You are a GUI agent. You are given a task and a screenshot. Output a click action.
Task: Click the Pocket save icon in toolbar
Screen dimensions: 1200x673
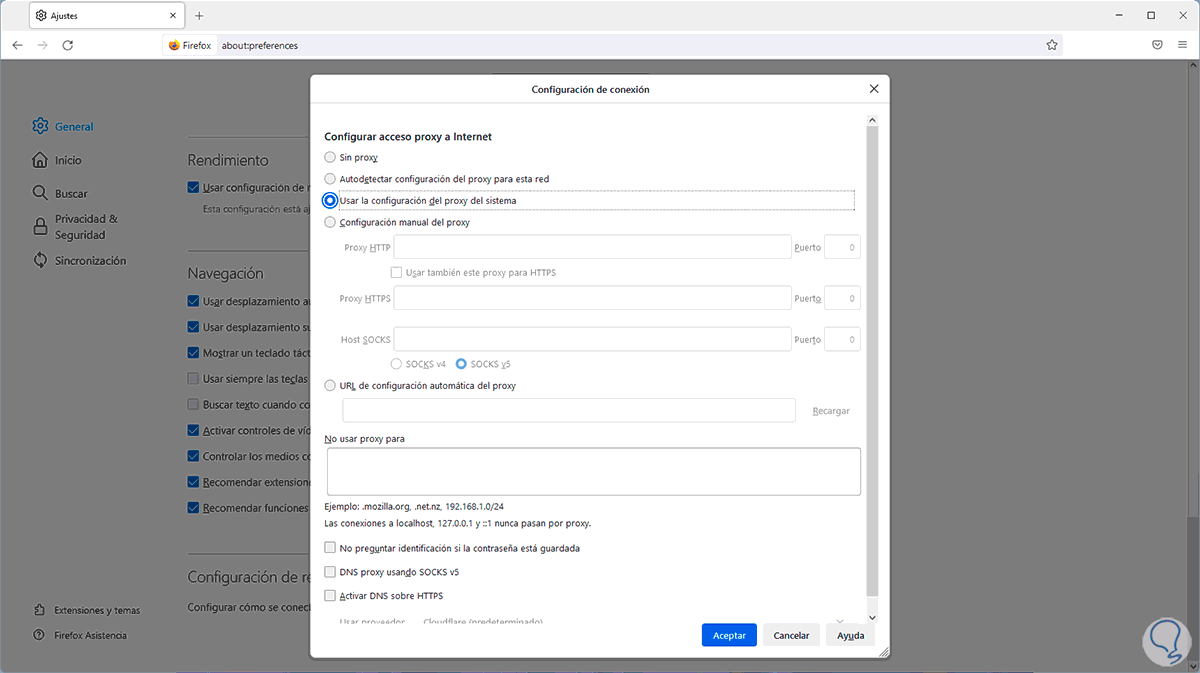1157,45
